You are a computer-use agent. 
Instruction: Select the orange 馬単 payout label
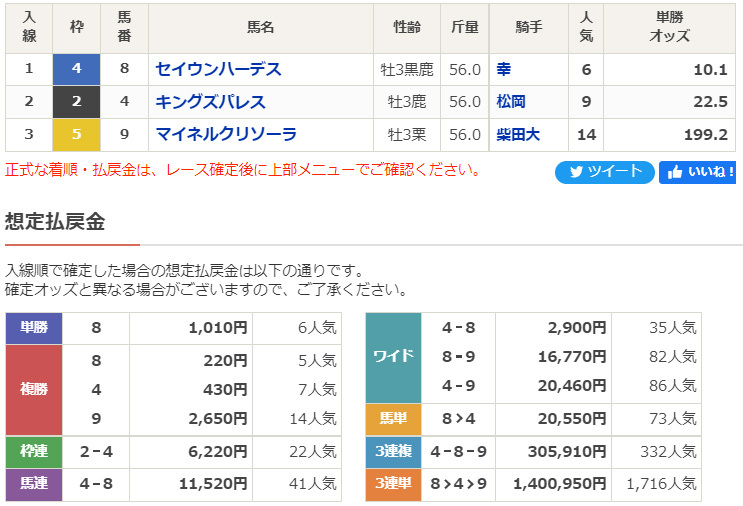pos(393,420)
